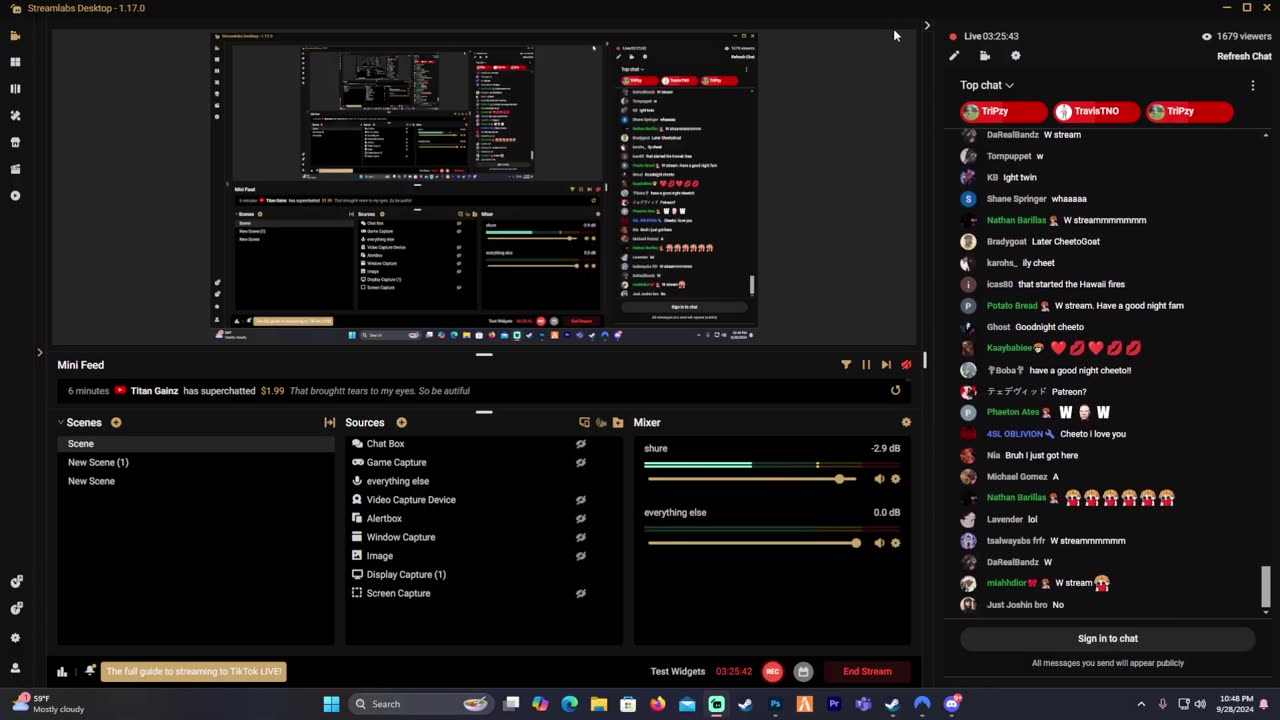Click the Mini Feed filter funnel icon
This screenshot has width=1280, height=720.
pos(846,365)
